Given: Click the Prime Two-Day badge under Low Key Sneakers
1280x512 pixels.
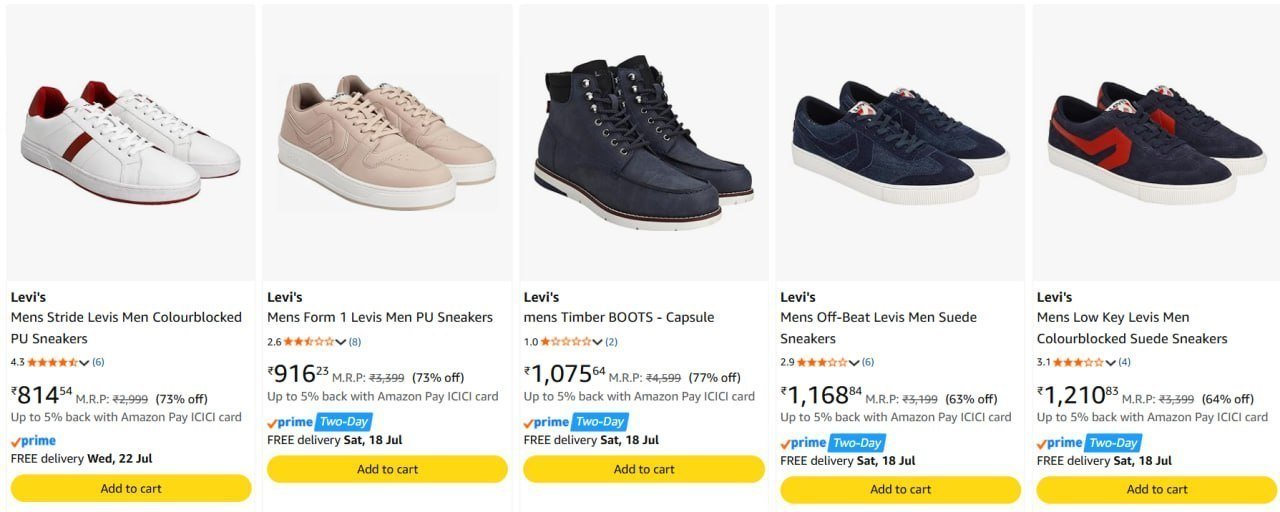Looking at the screenshot, I should (x=1089, y=442).
